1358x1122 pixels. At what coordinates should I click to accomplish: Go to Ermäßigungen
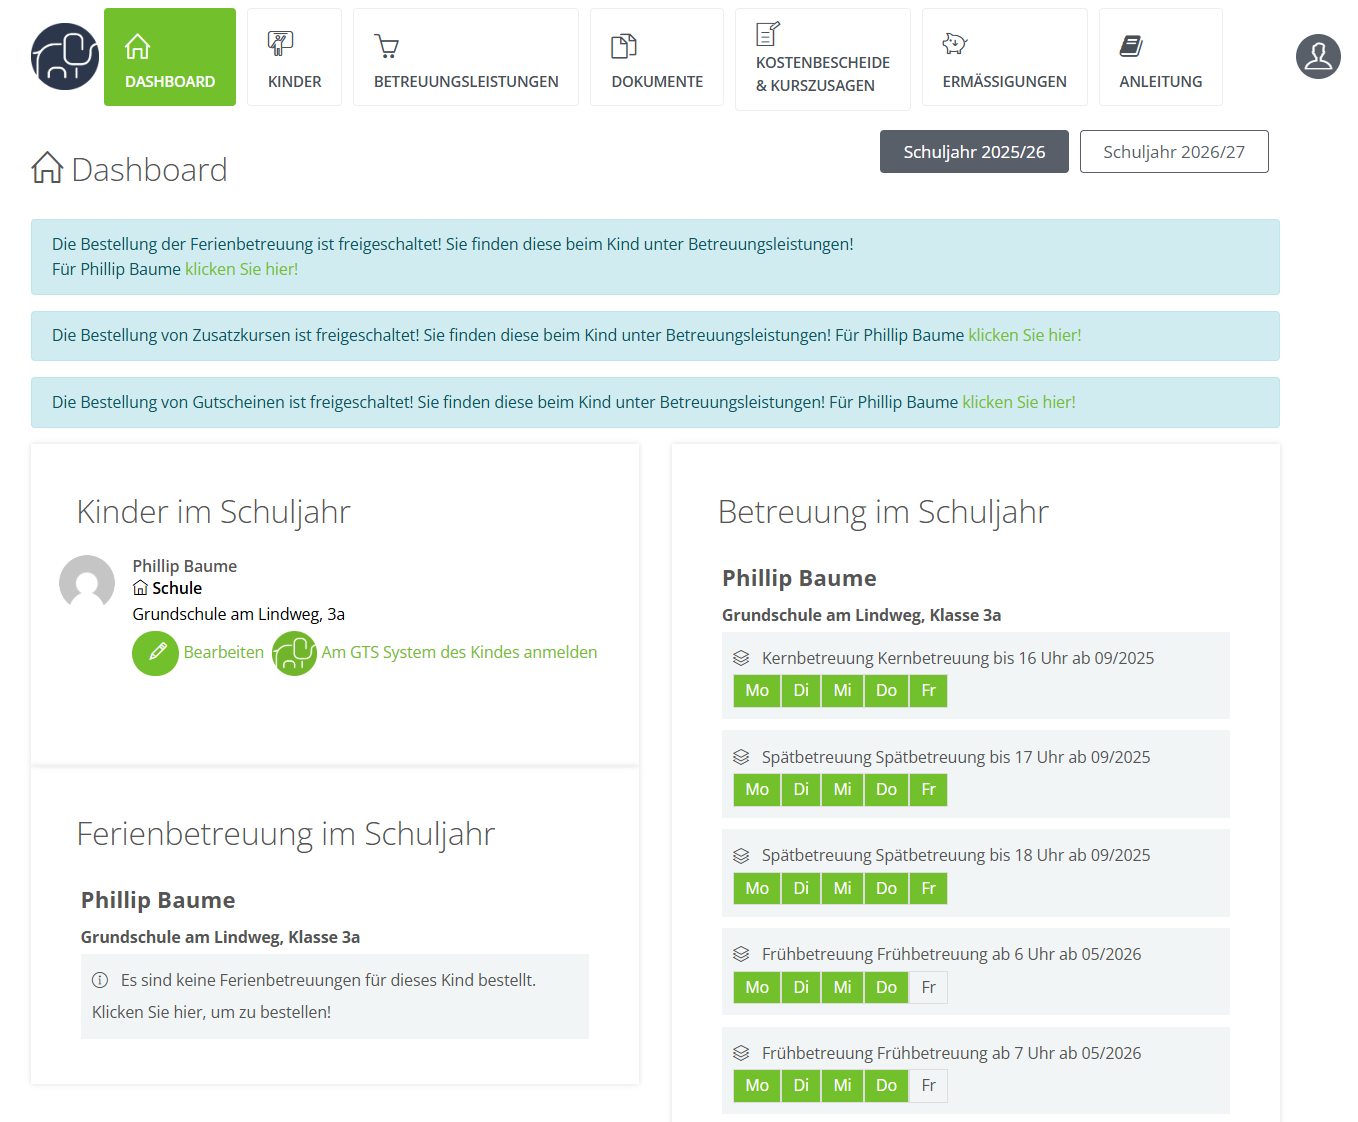[x=1004, y=57]
